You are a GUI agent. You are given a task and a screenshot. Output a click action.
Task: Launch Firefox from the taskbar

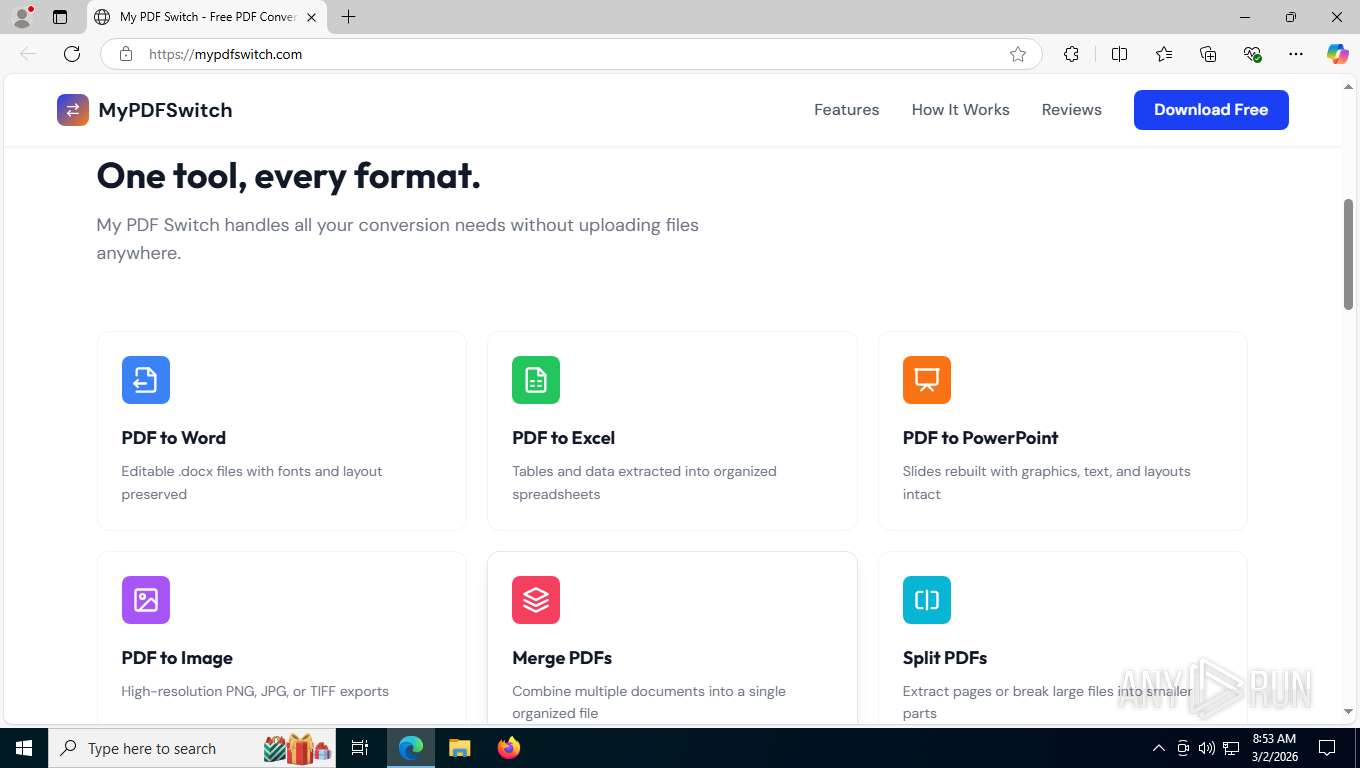point(509,748)
